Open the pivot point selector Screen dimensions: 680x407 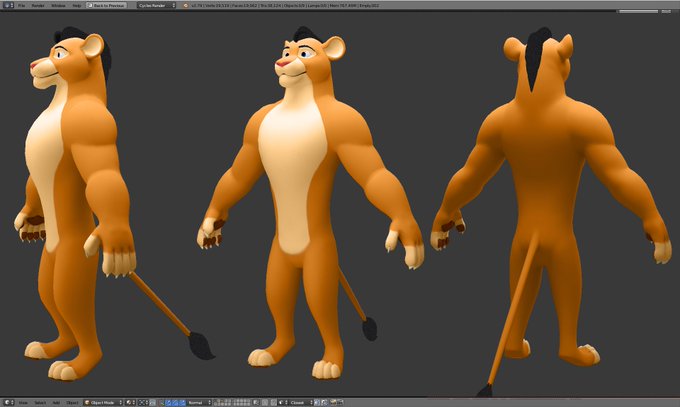tap(143, 402)
